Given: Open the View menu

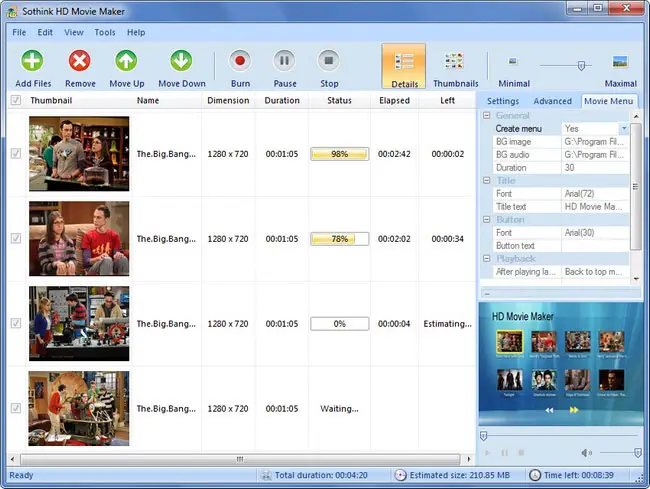Looking at the screenshot, I should click(74, 32).
